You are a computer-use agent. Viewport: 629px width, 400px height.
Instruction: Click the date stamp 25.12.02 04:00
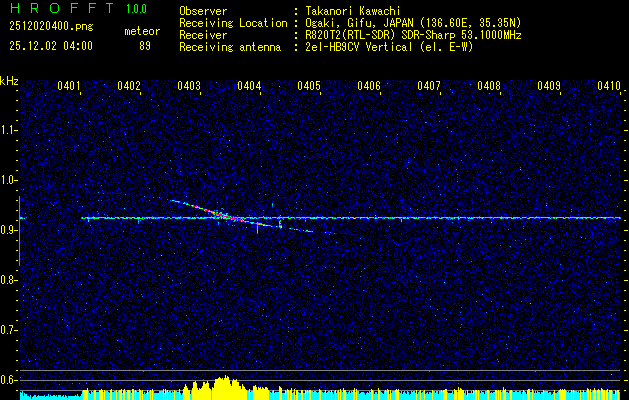51,46
